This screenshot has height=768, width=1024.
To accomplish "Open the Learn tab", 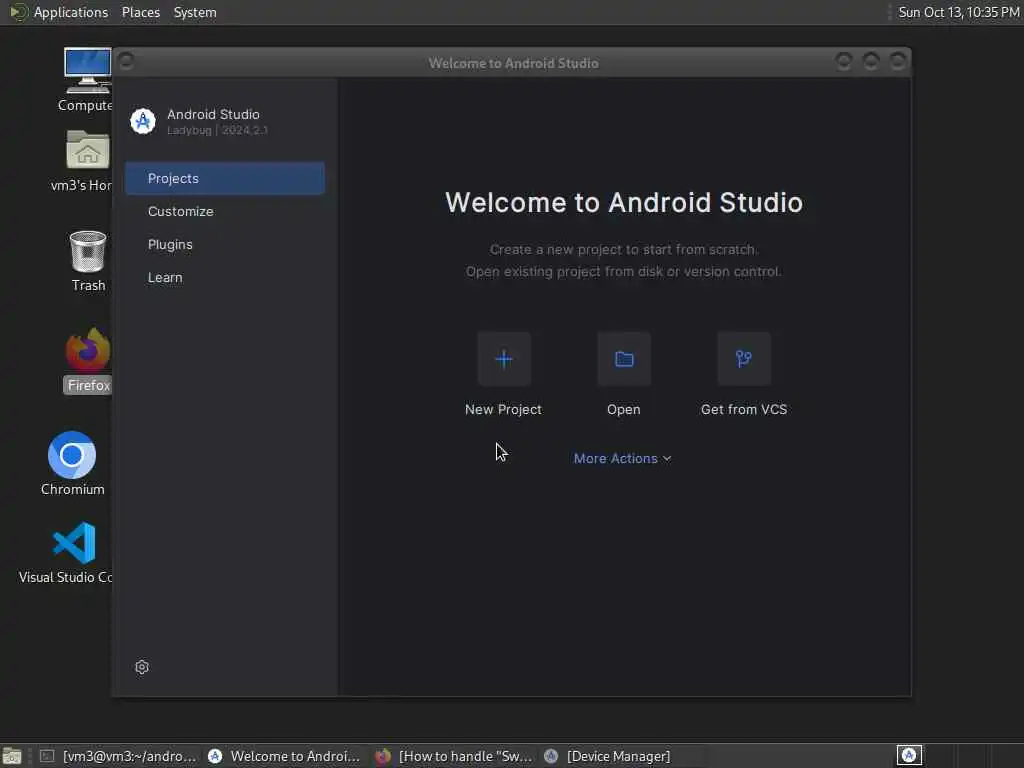I will click(225, 278).
